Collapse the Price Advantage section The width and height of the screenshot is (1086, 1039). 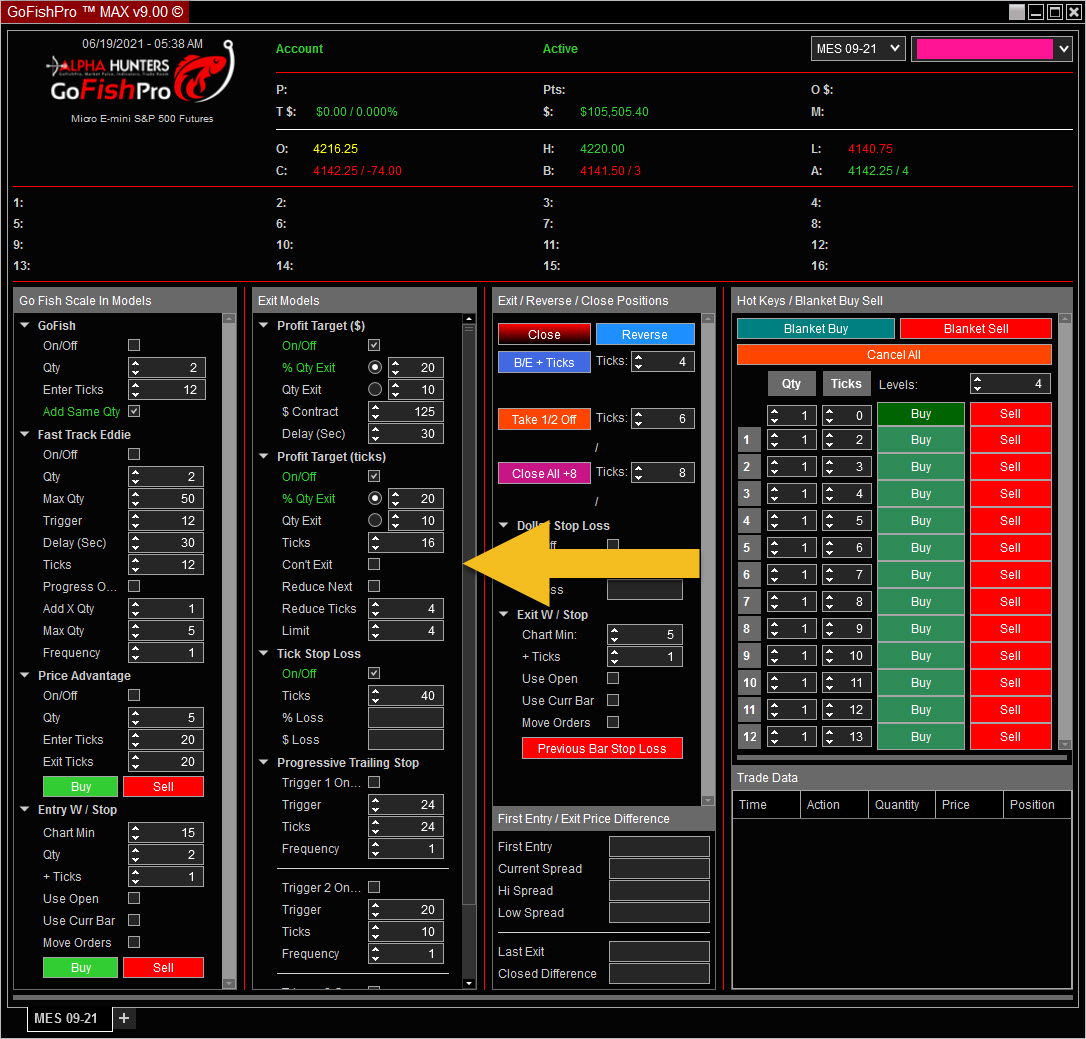point(25,675)
